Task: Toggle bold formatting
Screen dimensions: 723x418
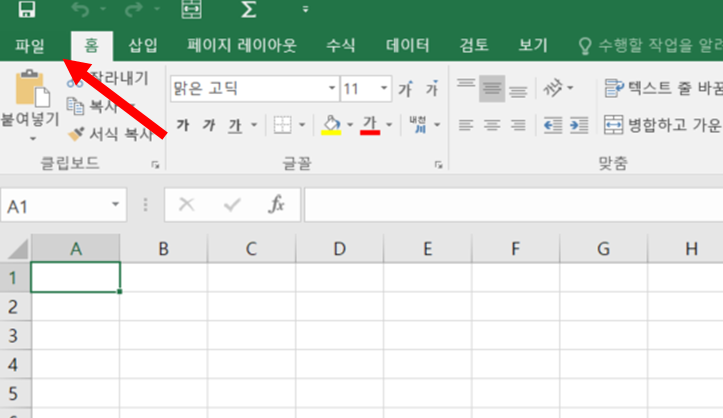Action: (x=183, y=125)
